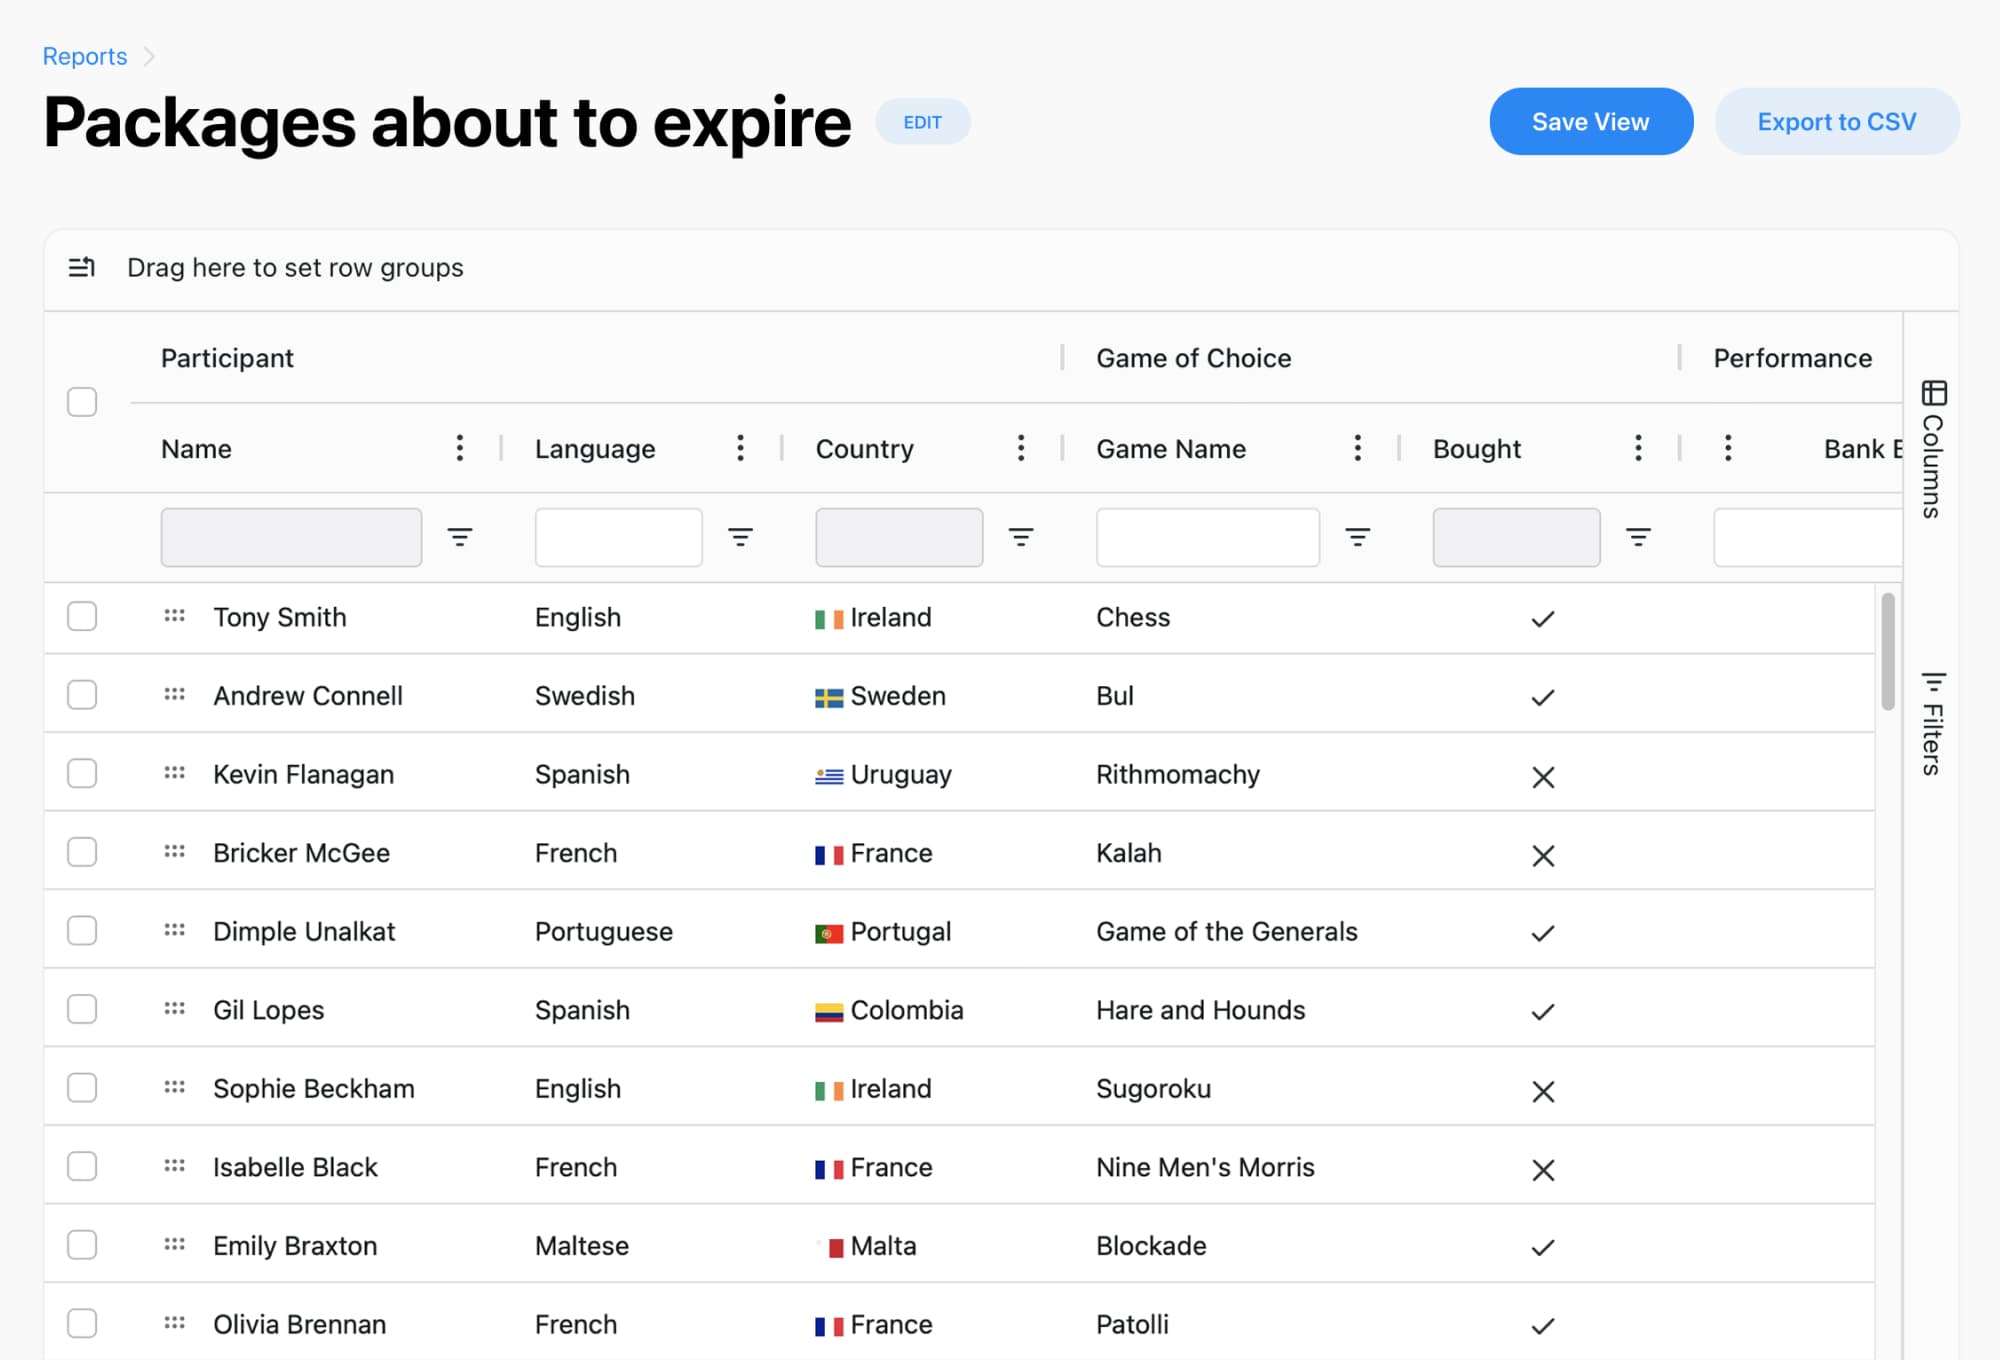2000x1360 pixels.
Task: Open the filter funnel on Country column
Action: pos(1021,537)
